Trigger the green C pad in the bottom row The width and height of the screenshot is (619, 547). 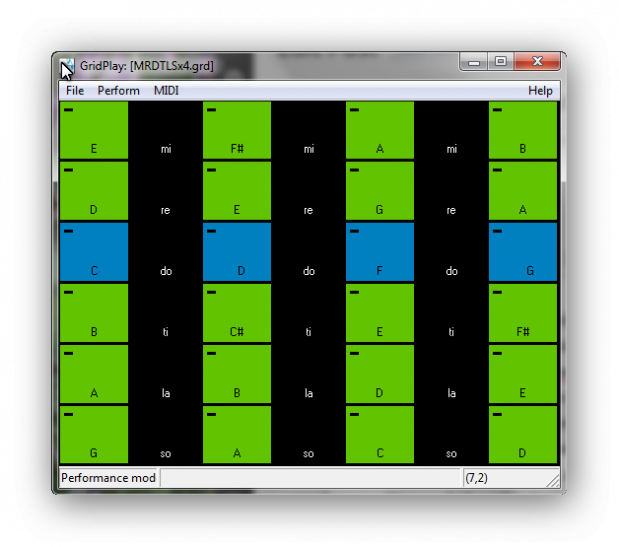point(380,435)
